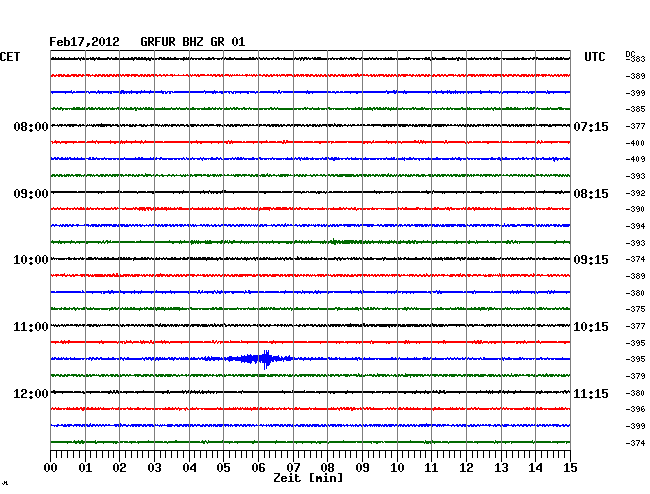Select the 09:00 CET time label
The width and height of the screenshot is (650, 494).
(x=31, y=194)
